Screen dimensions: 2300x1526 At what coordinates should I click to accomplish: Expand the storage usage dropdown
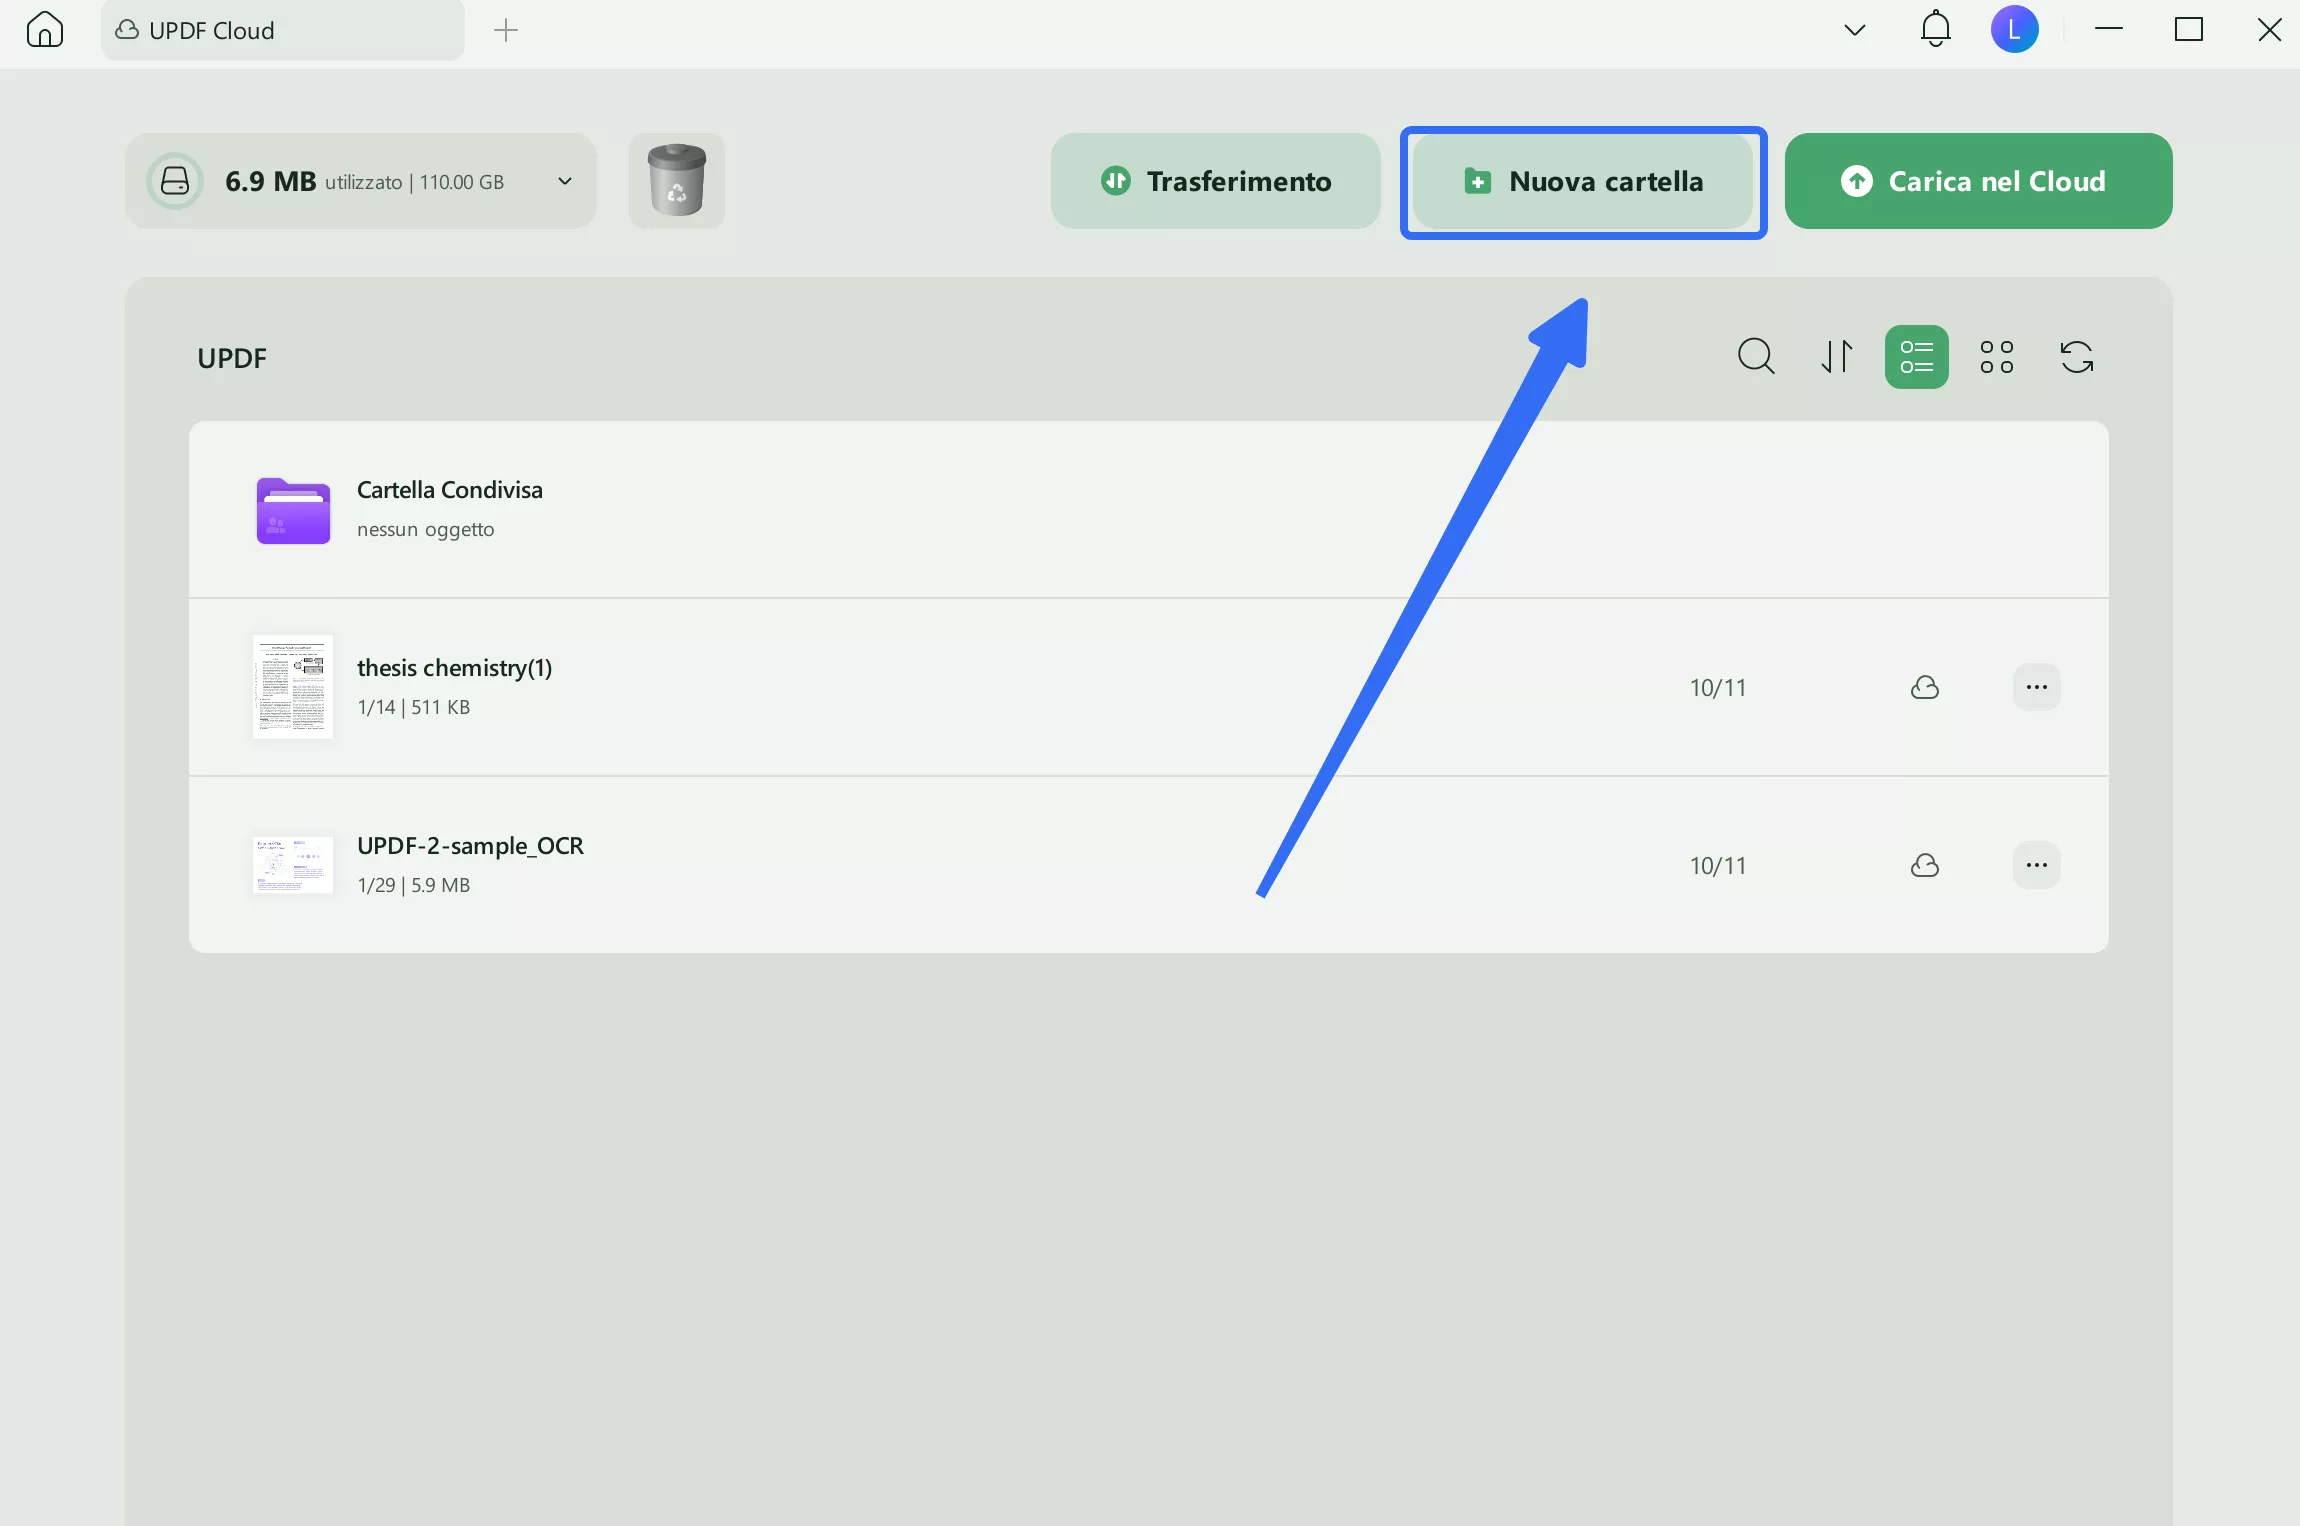[x=564, y=181]
